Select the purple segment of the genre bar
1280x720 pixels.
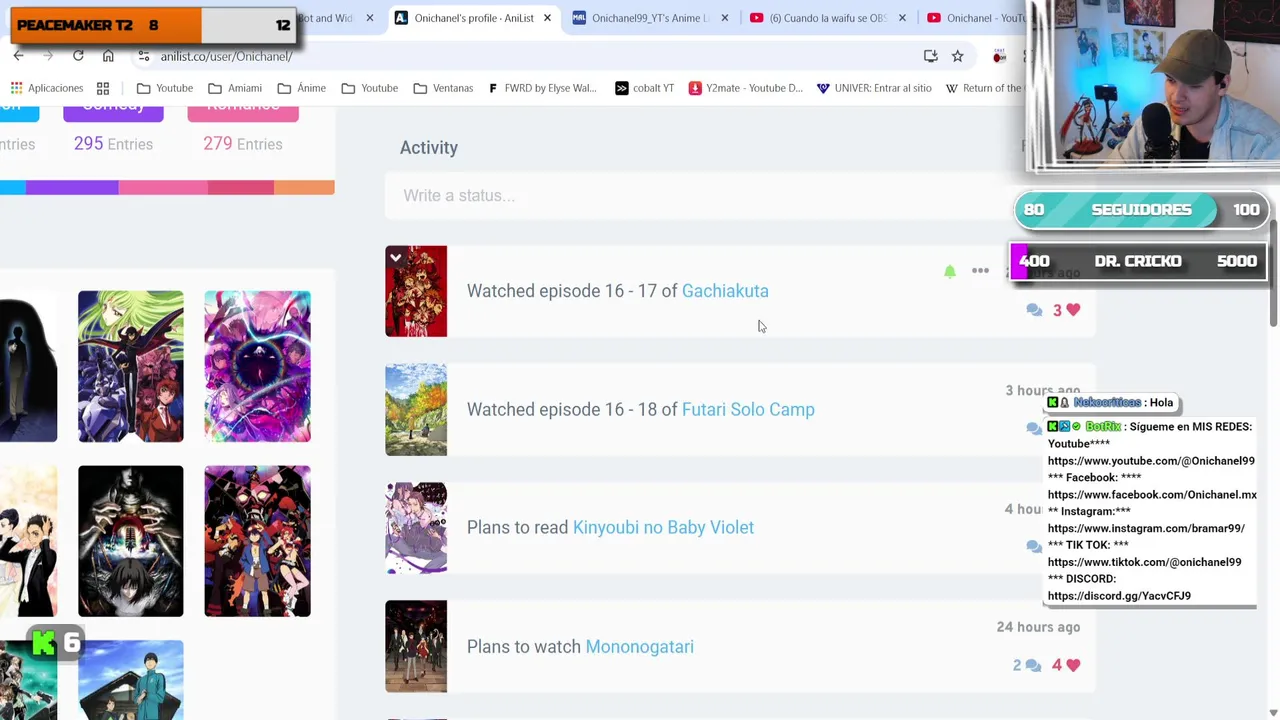point(72,187)
